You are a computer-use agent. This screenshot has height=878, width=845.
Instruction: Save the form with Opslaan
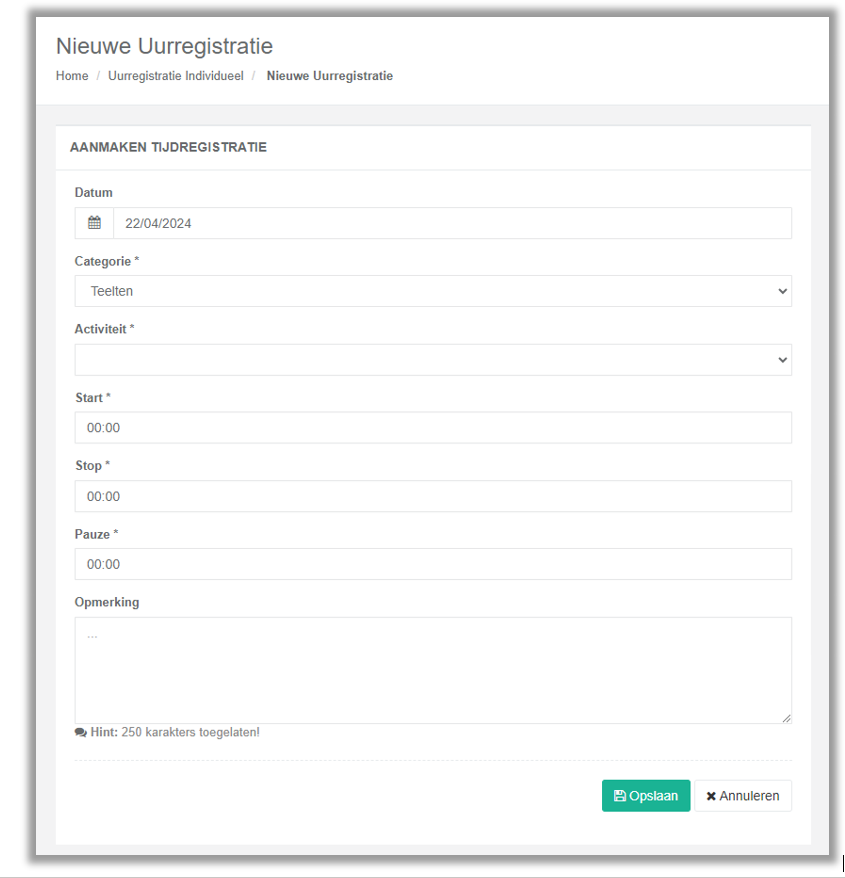pyautogui.click(x=646, y=796)
